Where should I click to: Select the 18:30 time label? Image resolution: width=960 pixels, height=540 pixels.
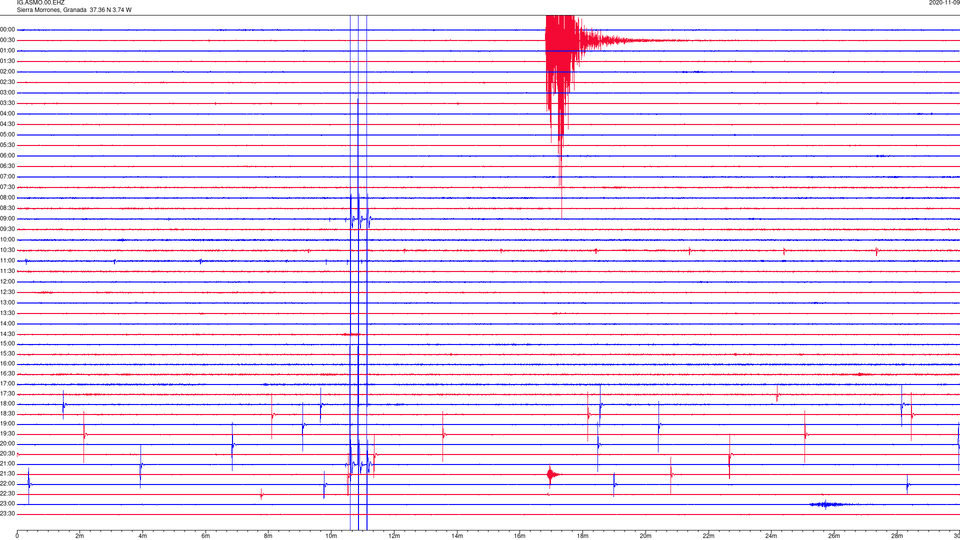tap(7, 413)
